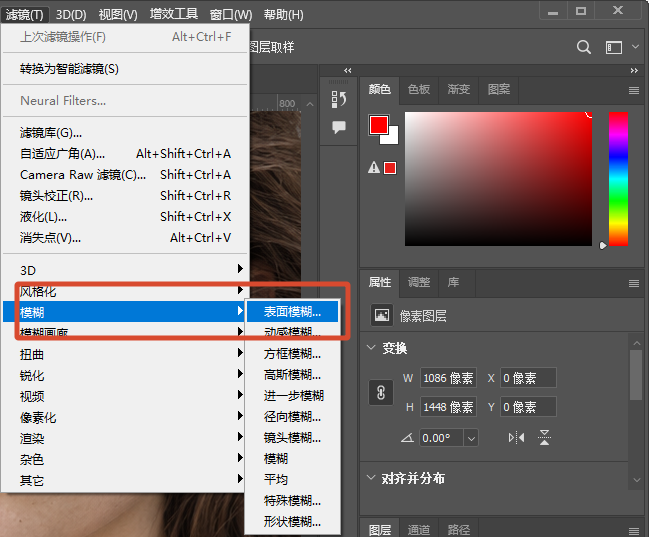Select 高斯模糊... Gaussian blur

292,375
